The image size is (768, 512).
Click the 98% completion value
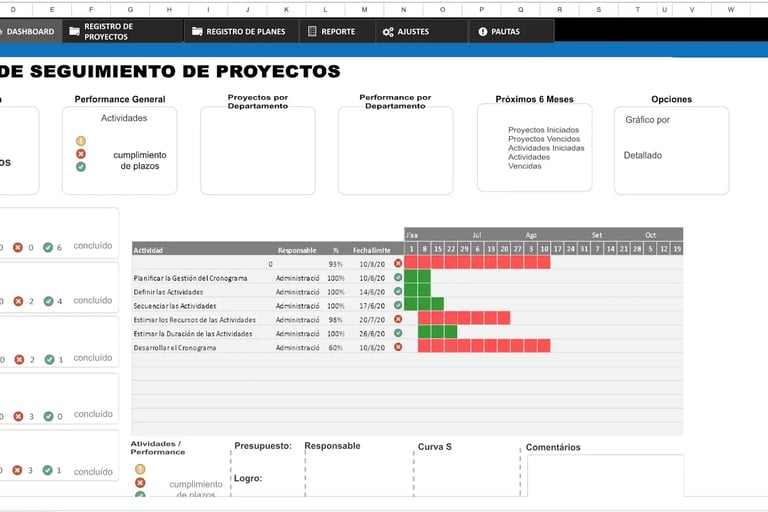[x=336, y=319]
